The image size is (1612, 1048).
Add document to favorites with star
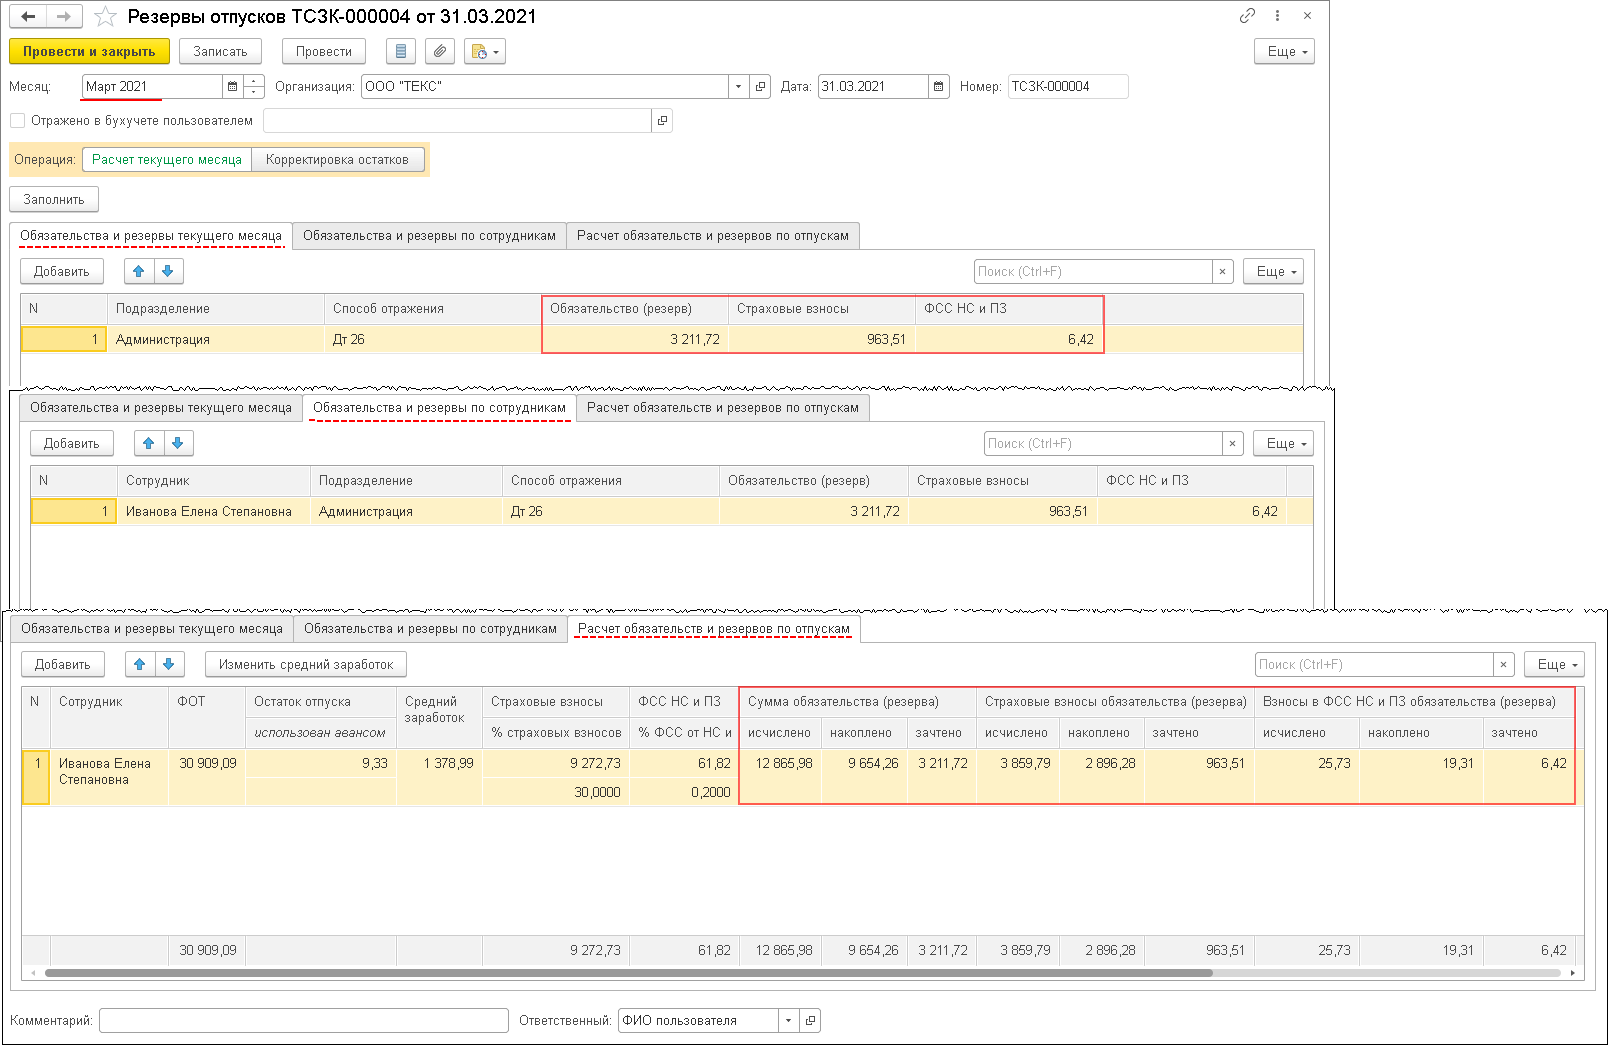click(x=105, y=17)
